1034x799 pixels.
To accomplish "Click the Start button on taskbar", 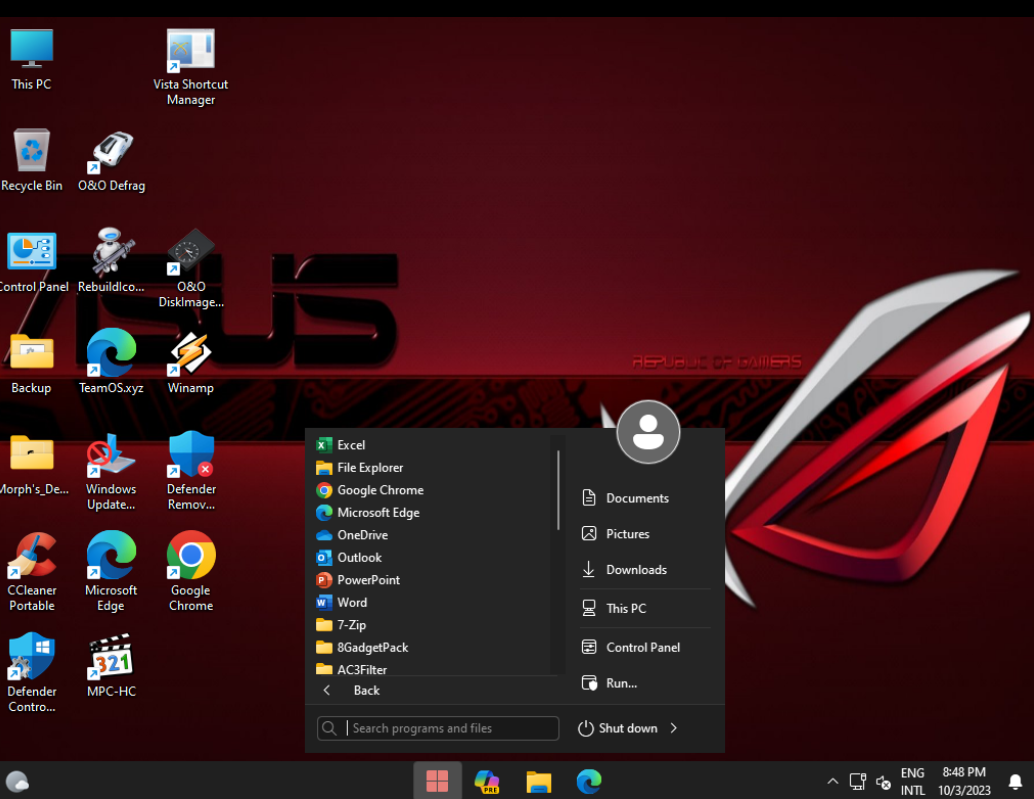I will coord(437,781).
